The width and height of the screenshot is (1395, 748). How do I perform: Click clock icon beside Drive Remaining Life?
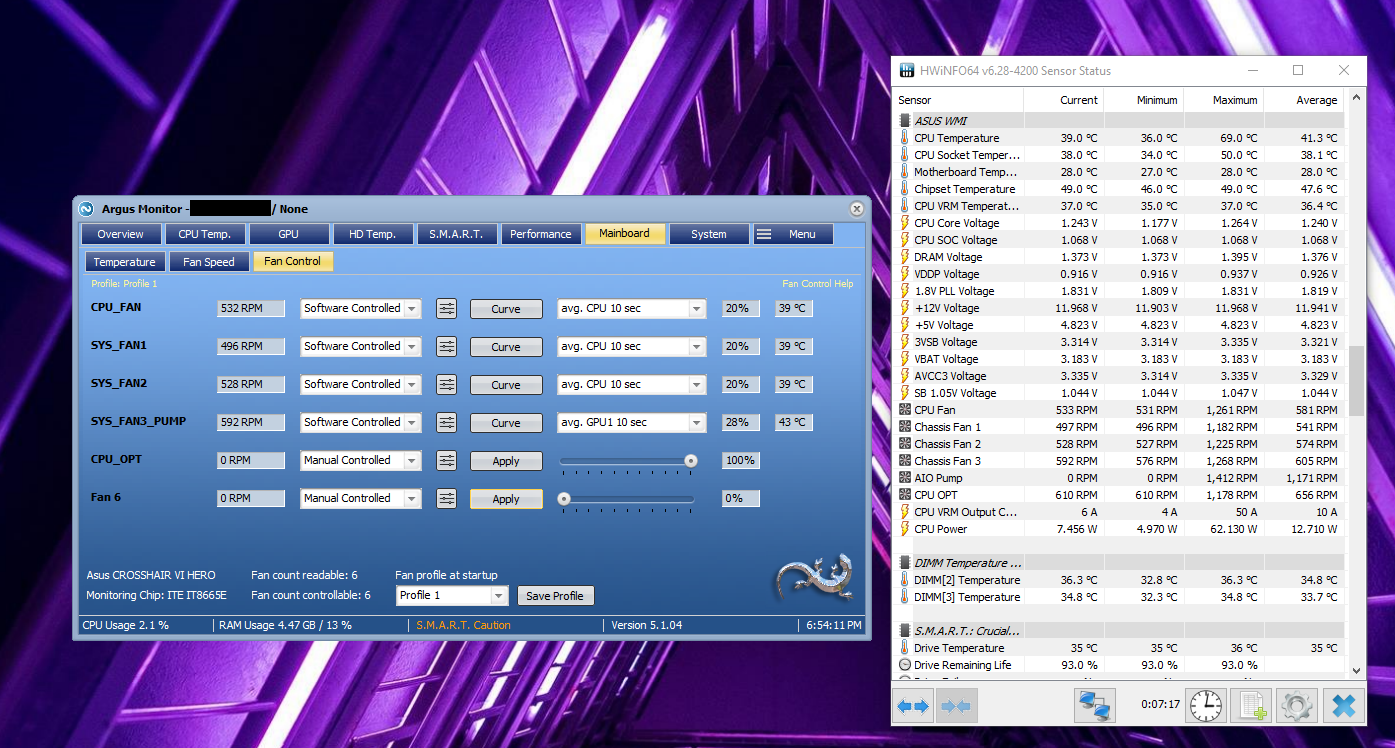point(905,665)
